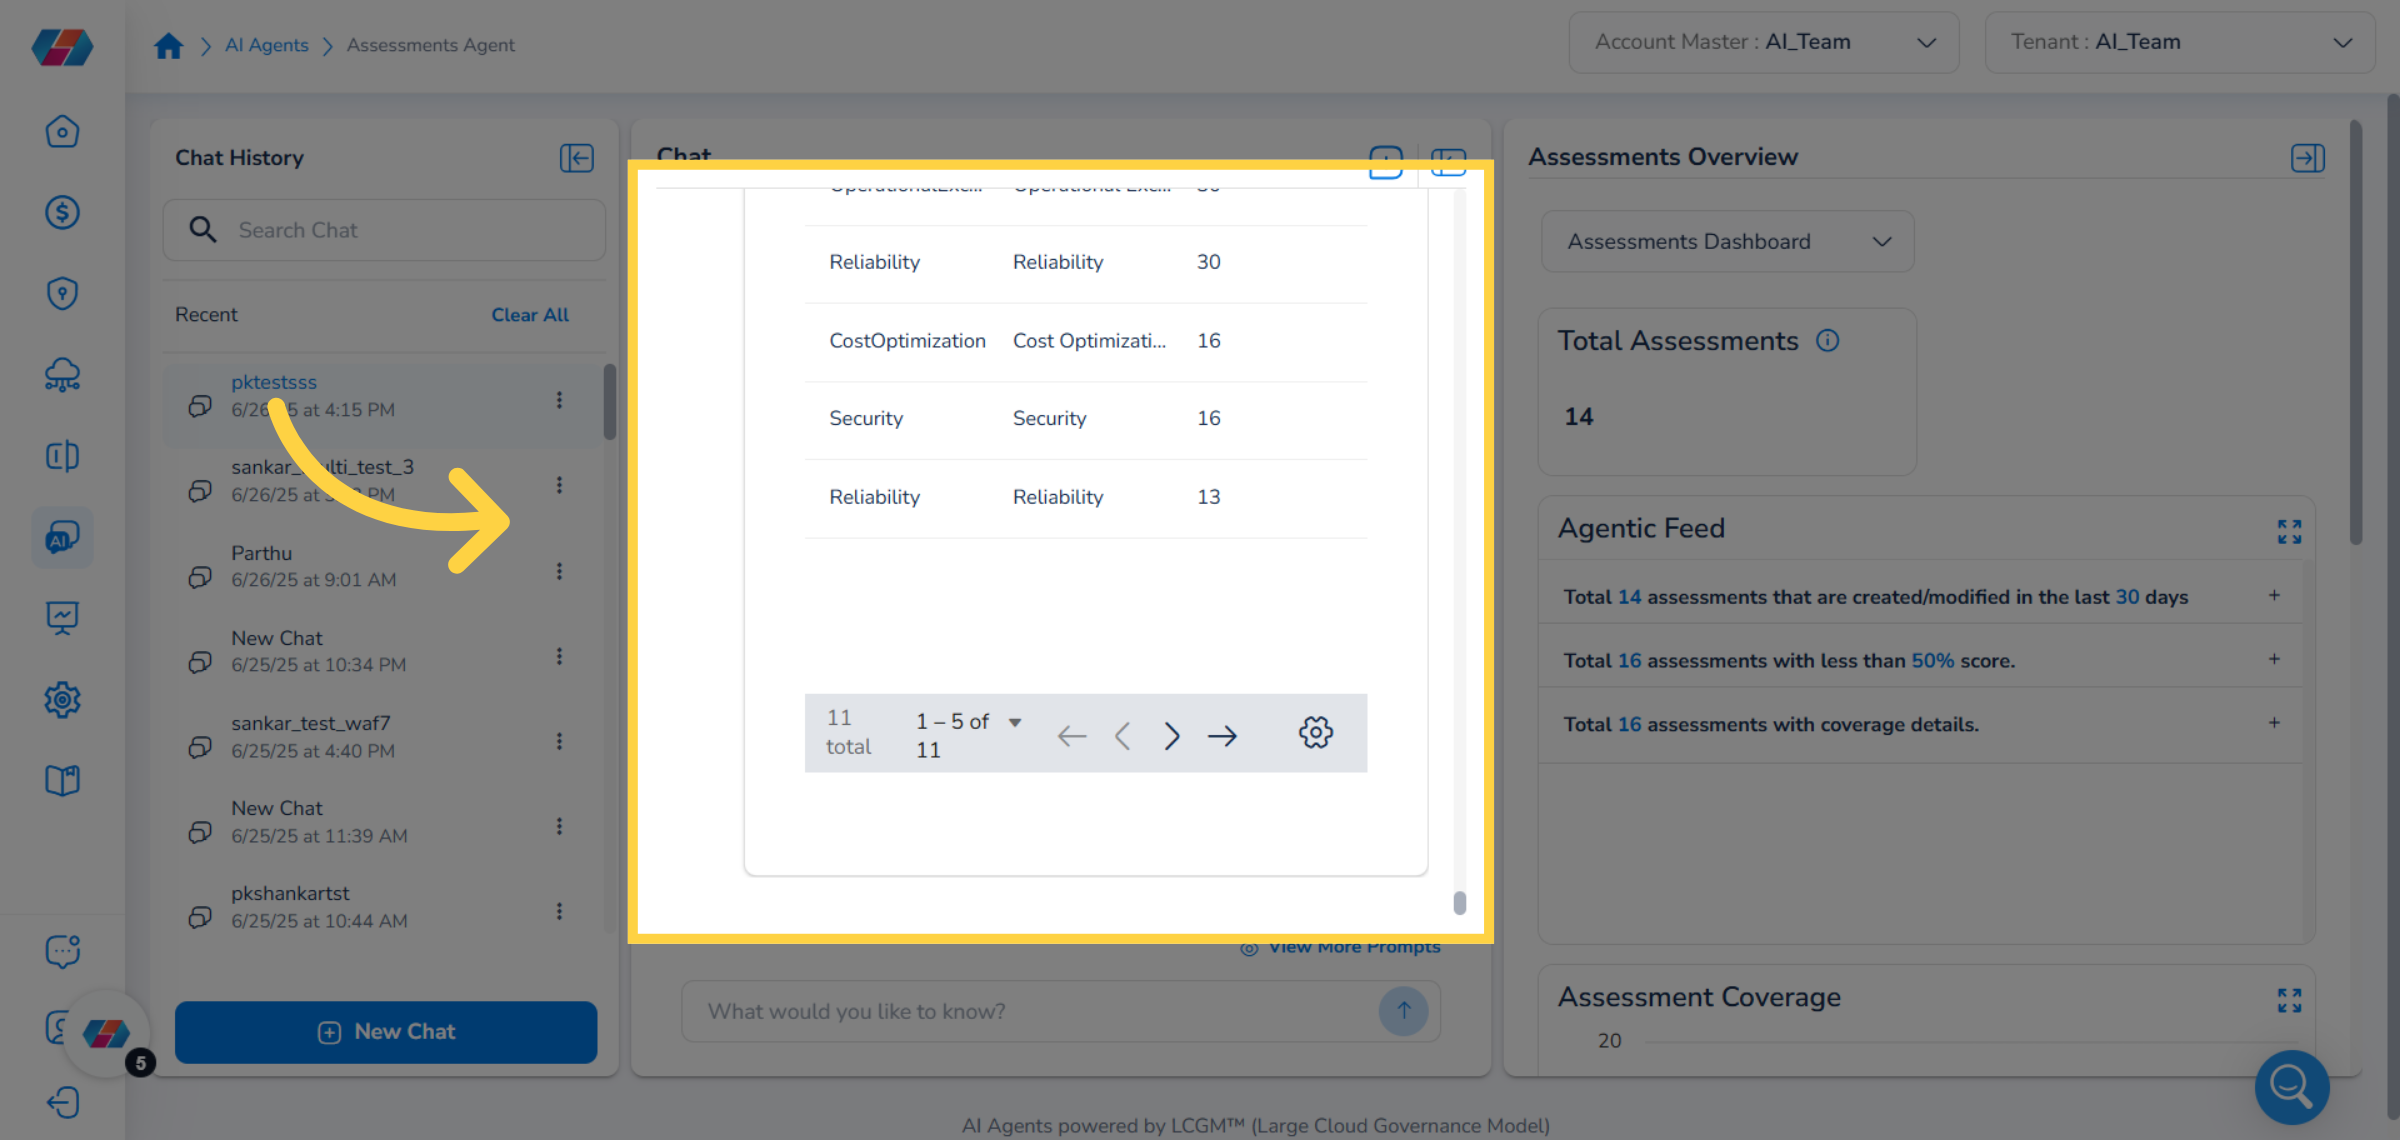2400x1140 pixels.
Task: Open the table pagination settings gear
Action: click(1316, 733)
